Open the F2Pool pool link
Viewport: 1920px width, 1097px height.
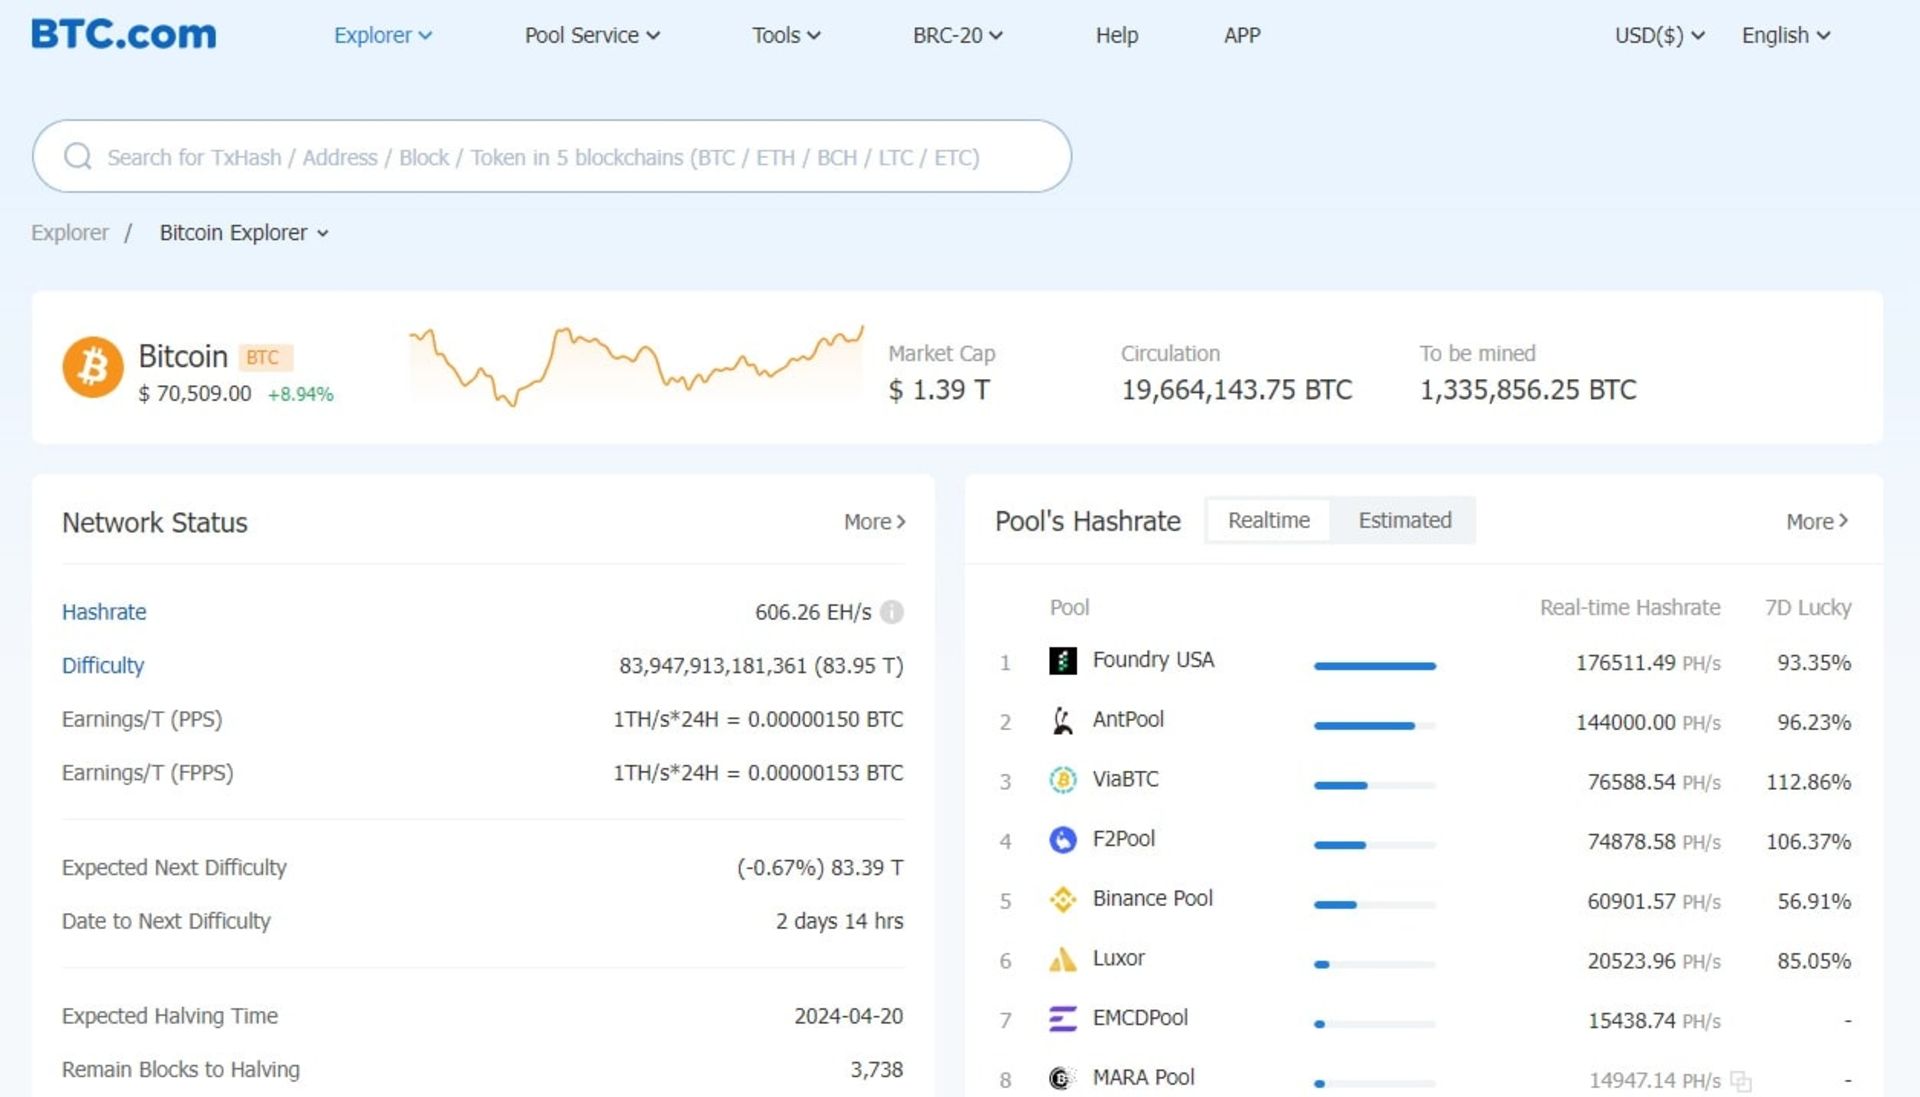pyautogui.click(x=1124, y=839)
